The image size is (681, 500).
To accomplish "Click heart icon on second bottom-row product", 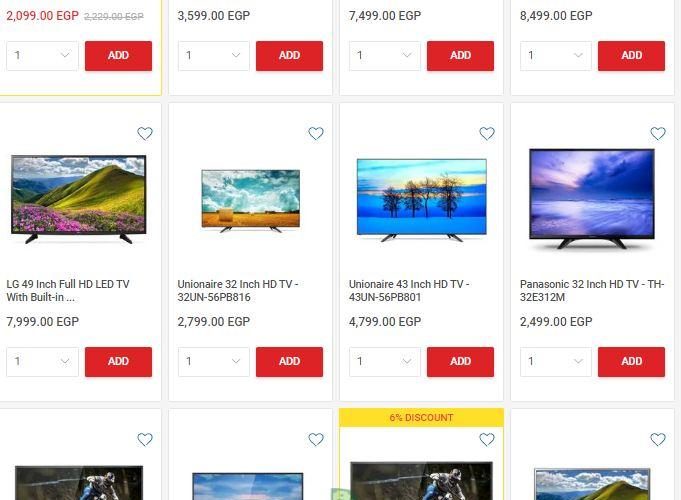I will pos(316,440).
